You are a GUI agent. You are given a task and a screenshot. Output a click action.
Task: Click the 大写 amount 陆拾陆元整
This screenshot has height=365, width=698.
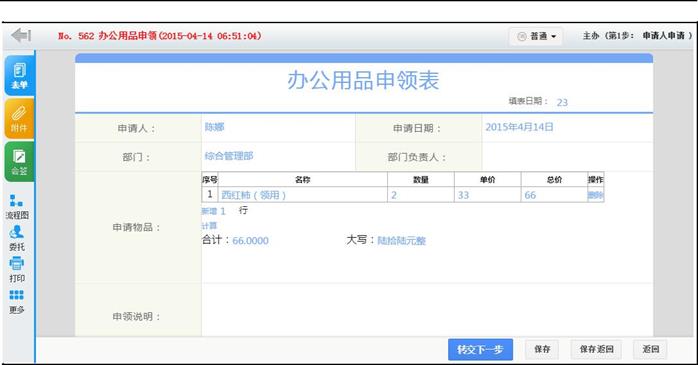pyautogui.click(x=402, y=241)
